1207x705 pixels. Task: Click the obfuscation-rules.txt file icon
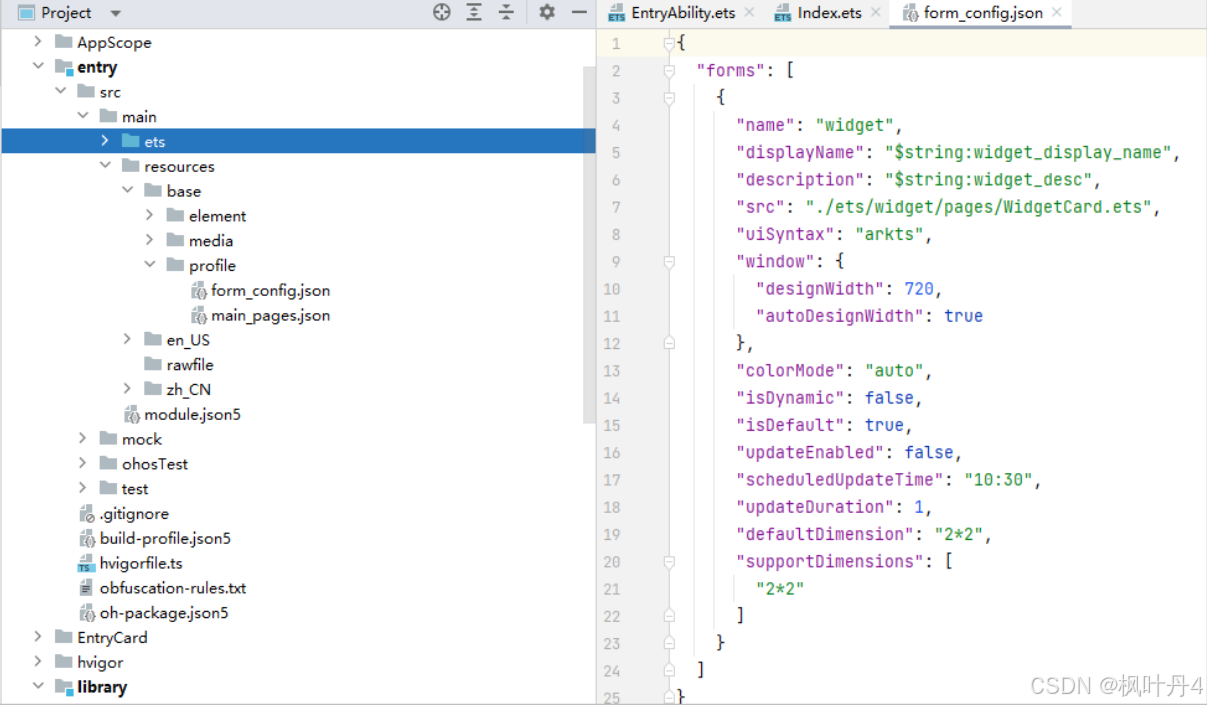87,589
